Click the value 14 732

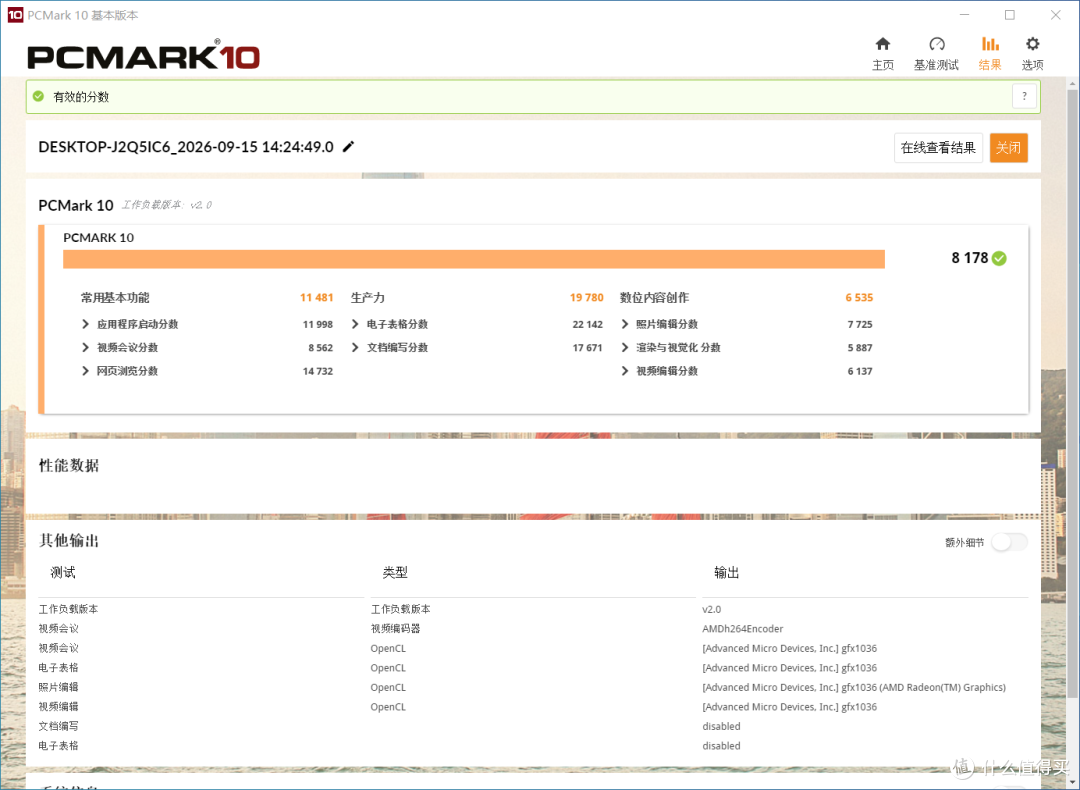(x=318, y=371)
